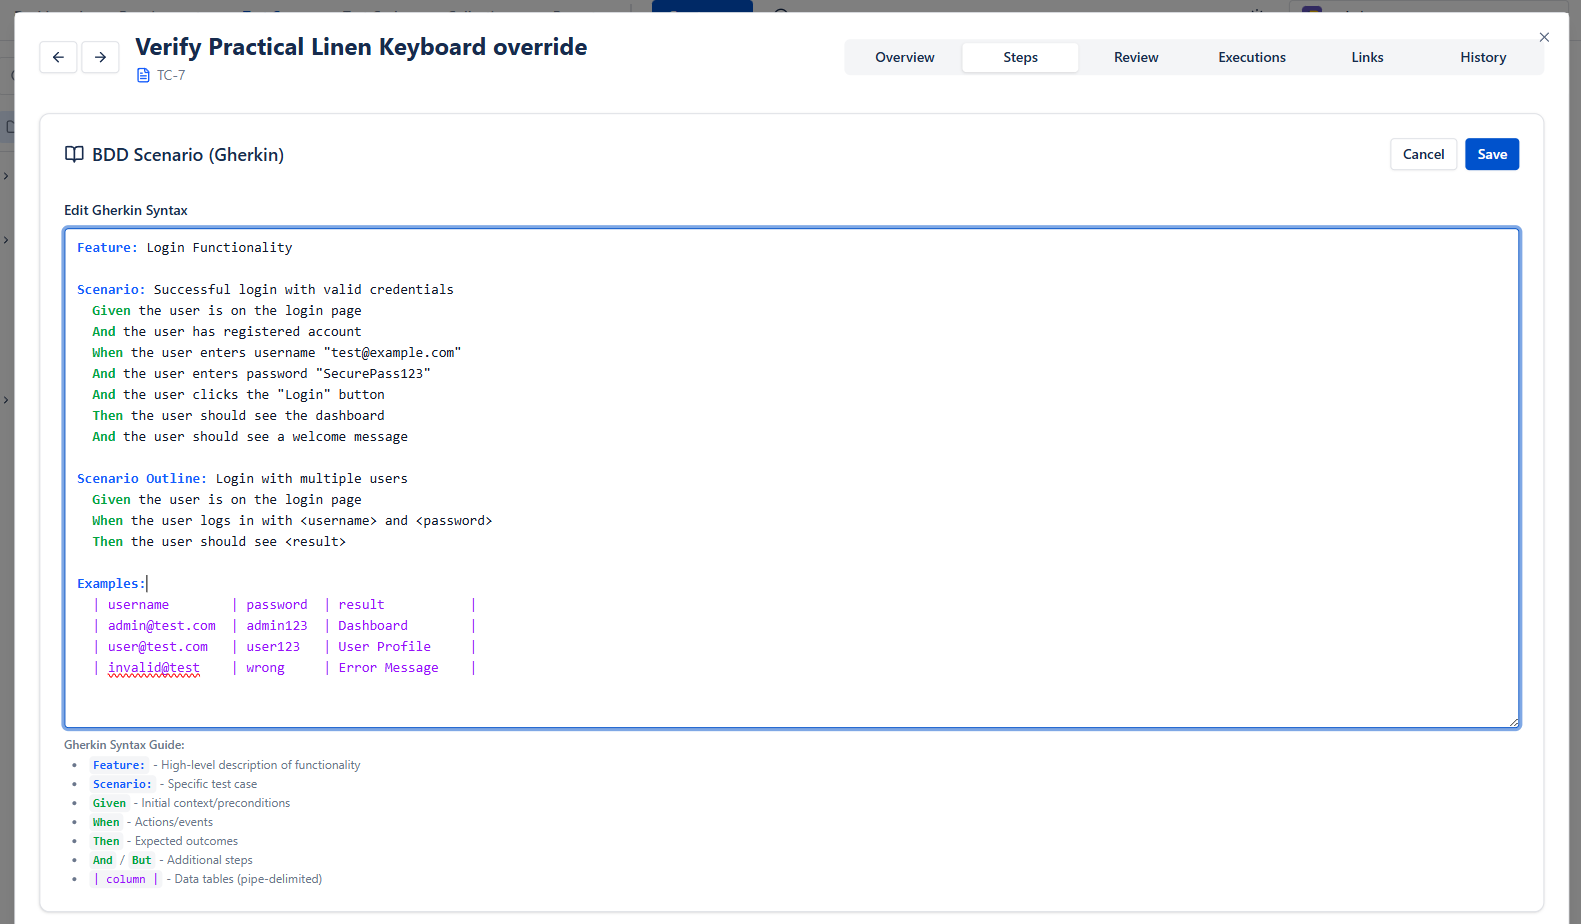Open the Review tab

1136,58
